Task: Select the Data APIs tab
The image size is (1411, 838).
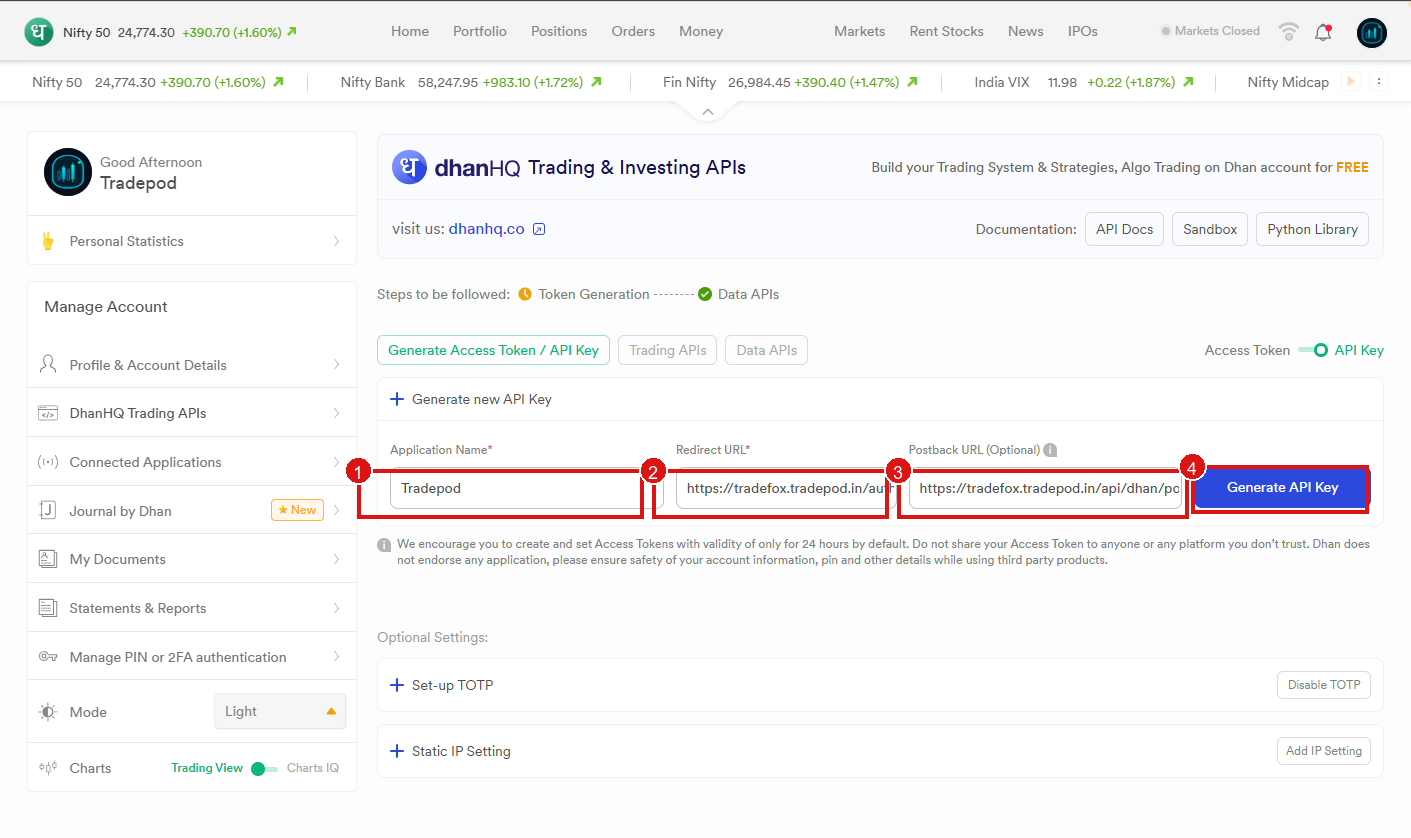Action: click(x=767, y=350)
